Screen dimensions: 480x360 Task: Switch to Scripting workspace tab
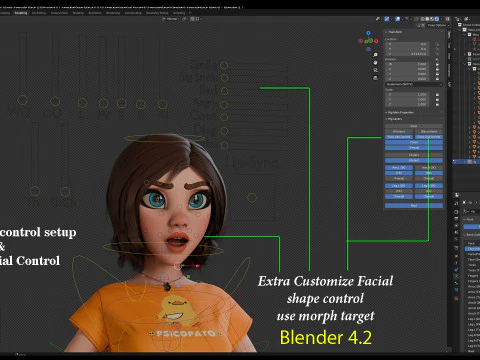point(179,13)
